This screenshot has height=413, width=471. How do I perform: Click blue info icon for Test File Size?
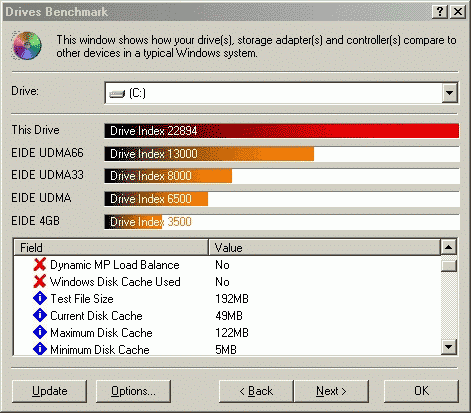40,298
